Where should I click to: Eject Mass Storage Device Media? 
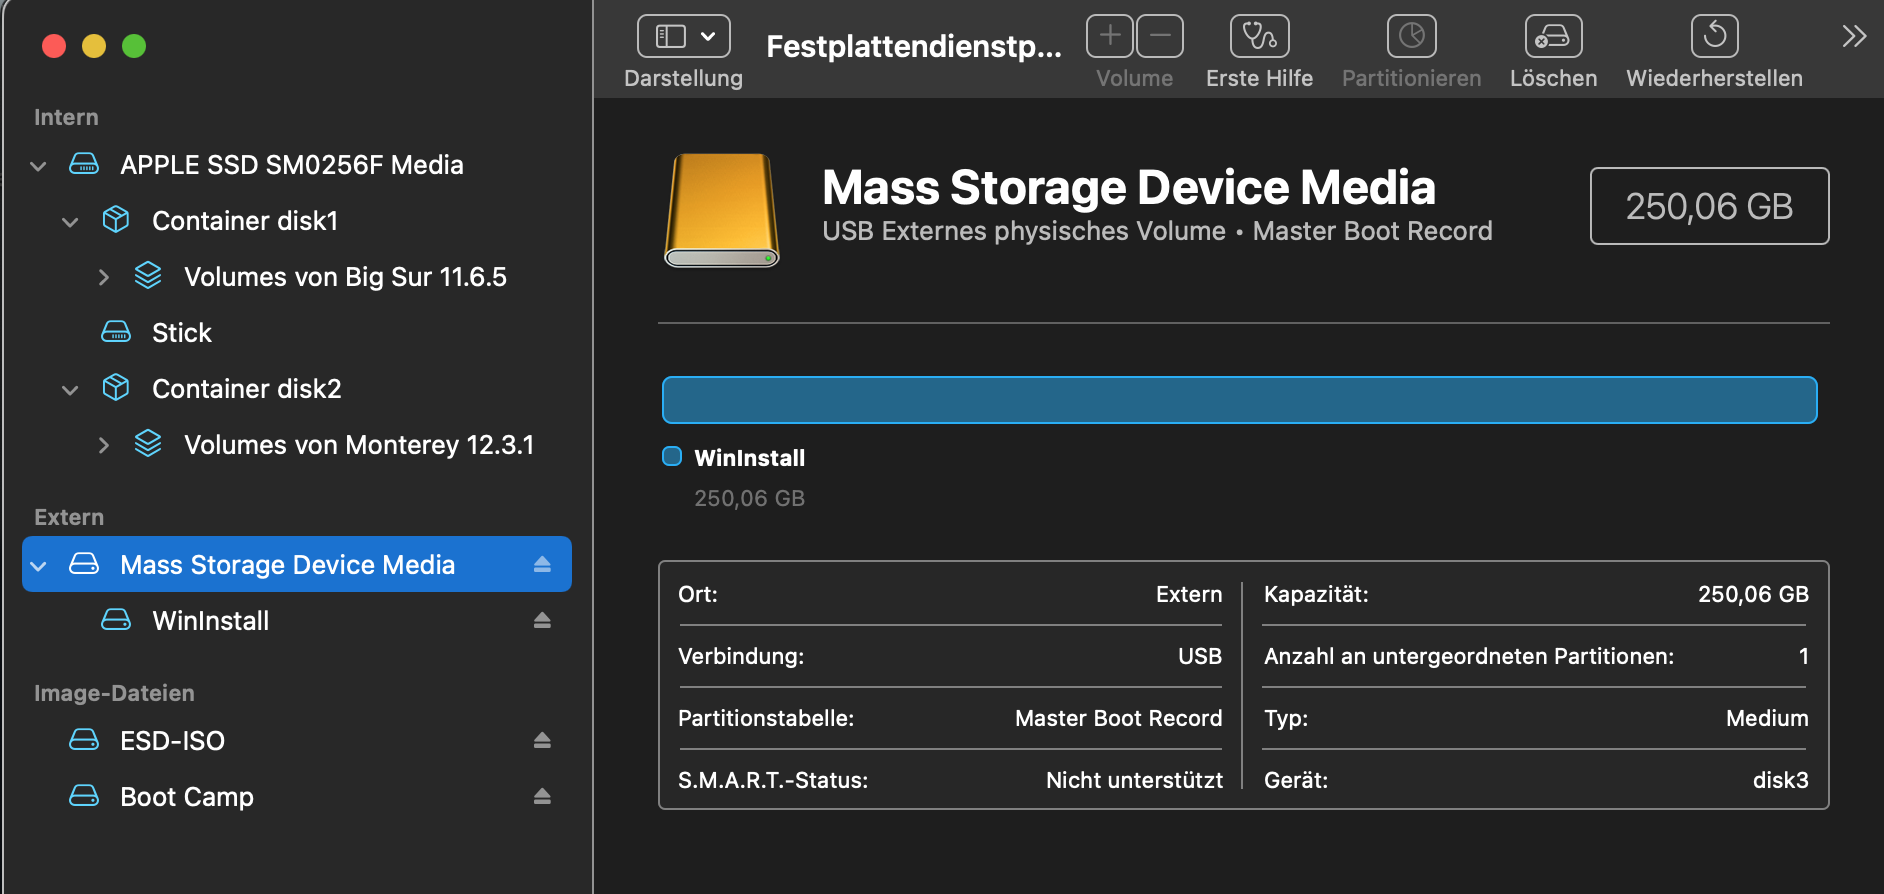click(542, 565)
